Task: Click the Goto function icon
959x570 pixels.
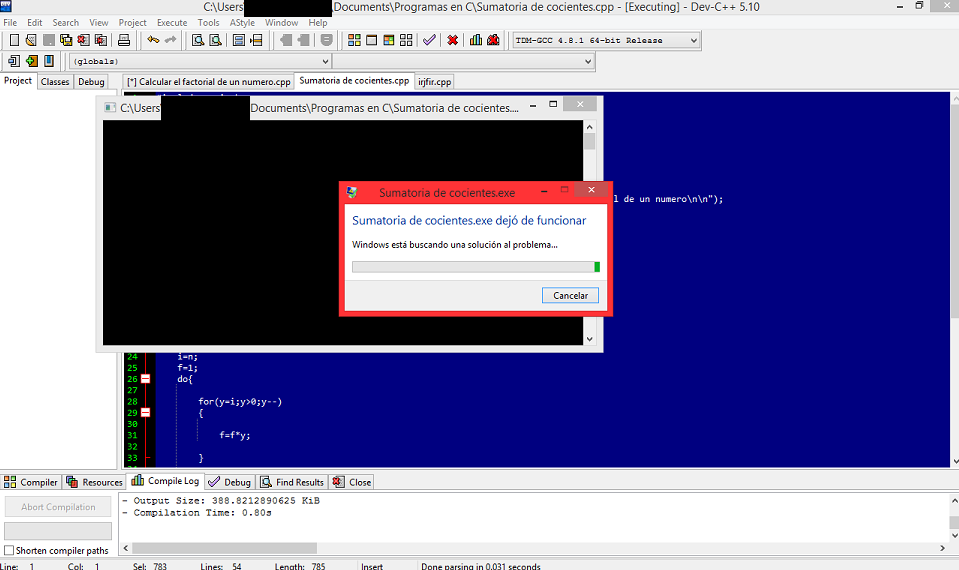Action: [239, 40]
